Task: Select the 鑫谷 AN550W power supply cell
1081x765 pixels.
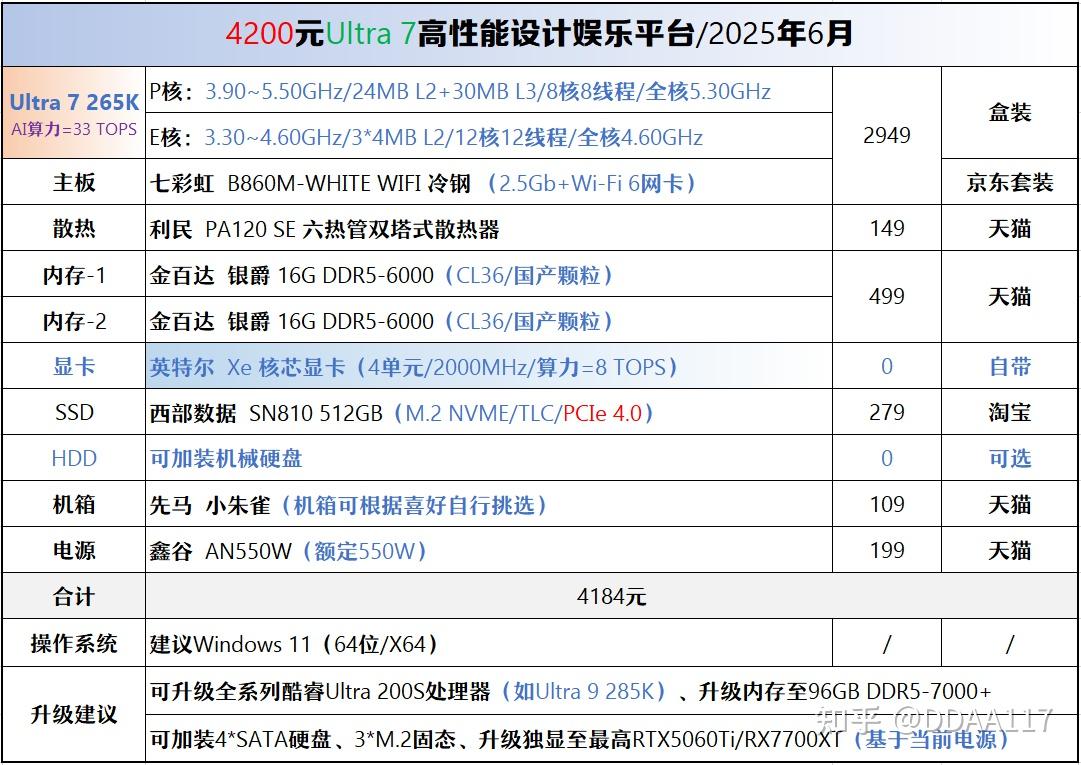Action: [489, 550]
